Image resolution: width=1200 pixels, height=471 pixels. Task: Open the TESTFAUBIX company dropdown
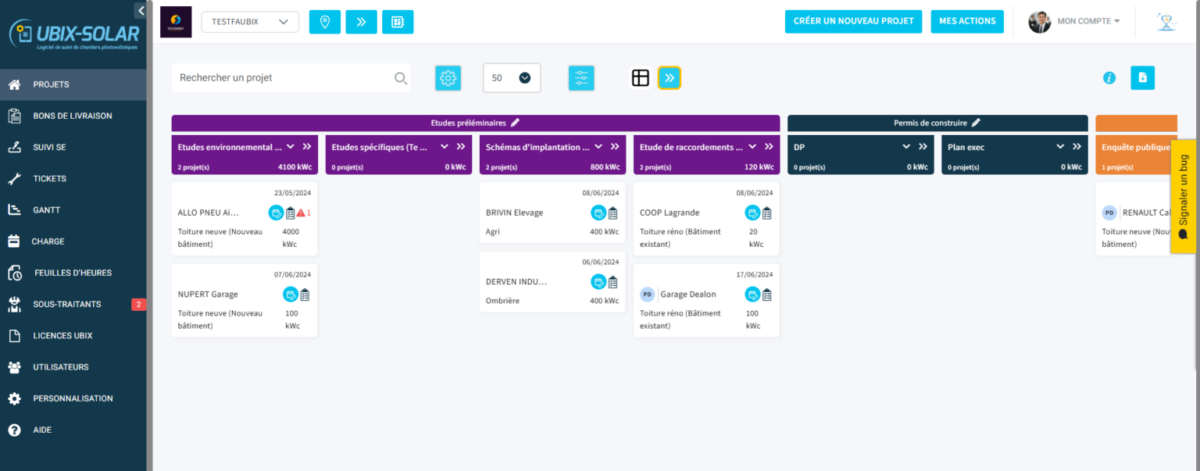(x=250, y=22)
